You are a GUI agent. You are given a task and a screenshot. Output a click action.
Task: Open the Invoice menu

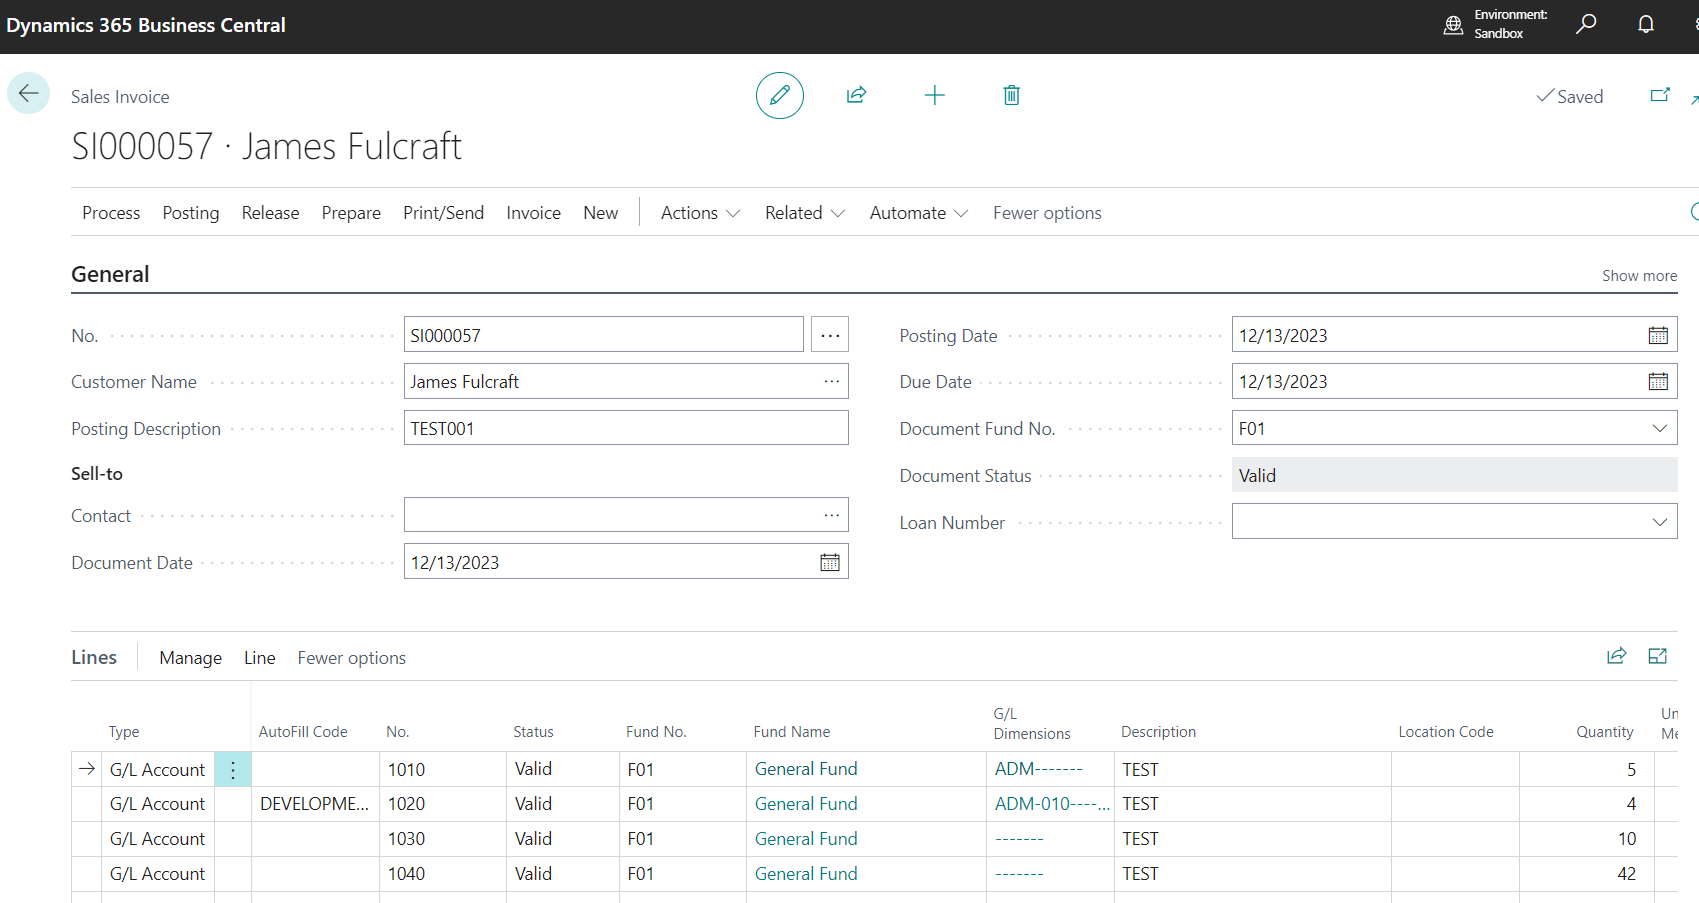click(533, 213)
